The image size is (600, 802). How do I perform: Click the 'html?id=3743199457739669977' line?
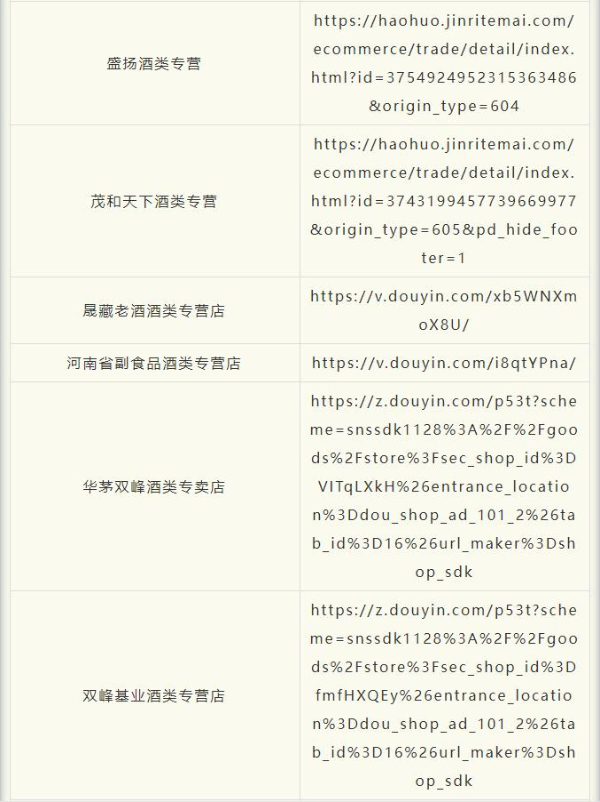[443, 201]
